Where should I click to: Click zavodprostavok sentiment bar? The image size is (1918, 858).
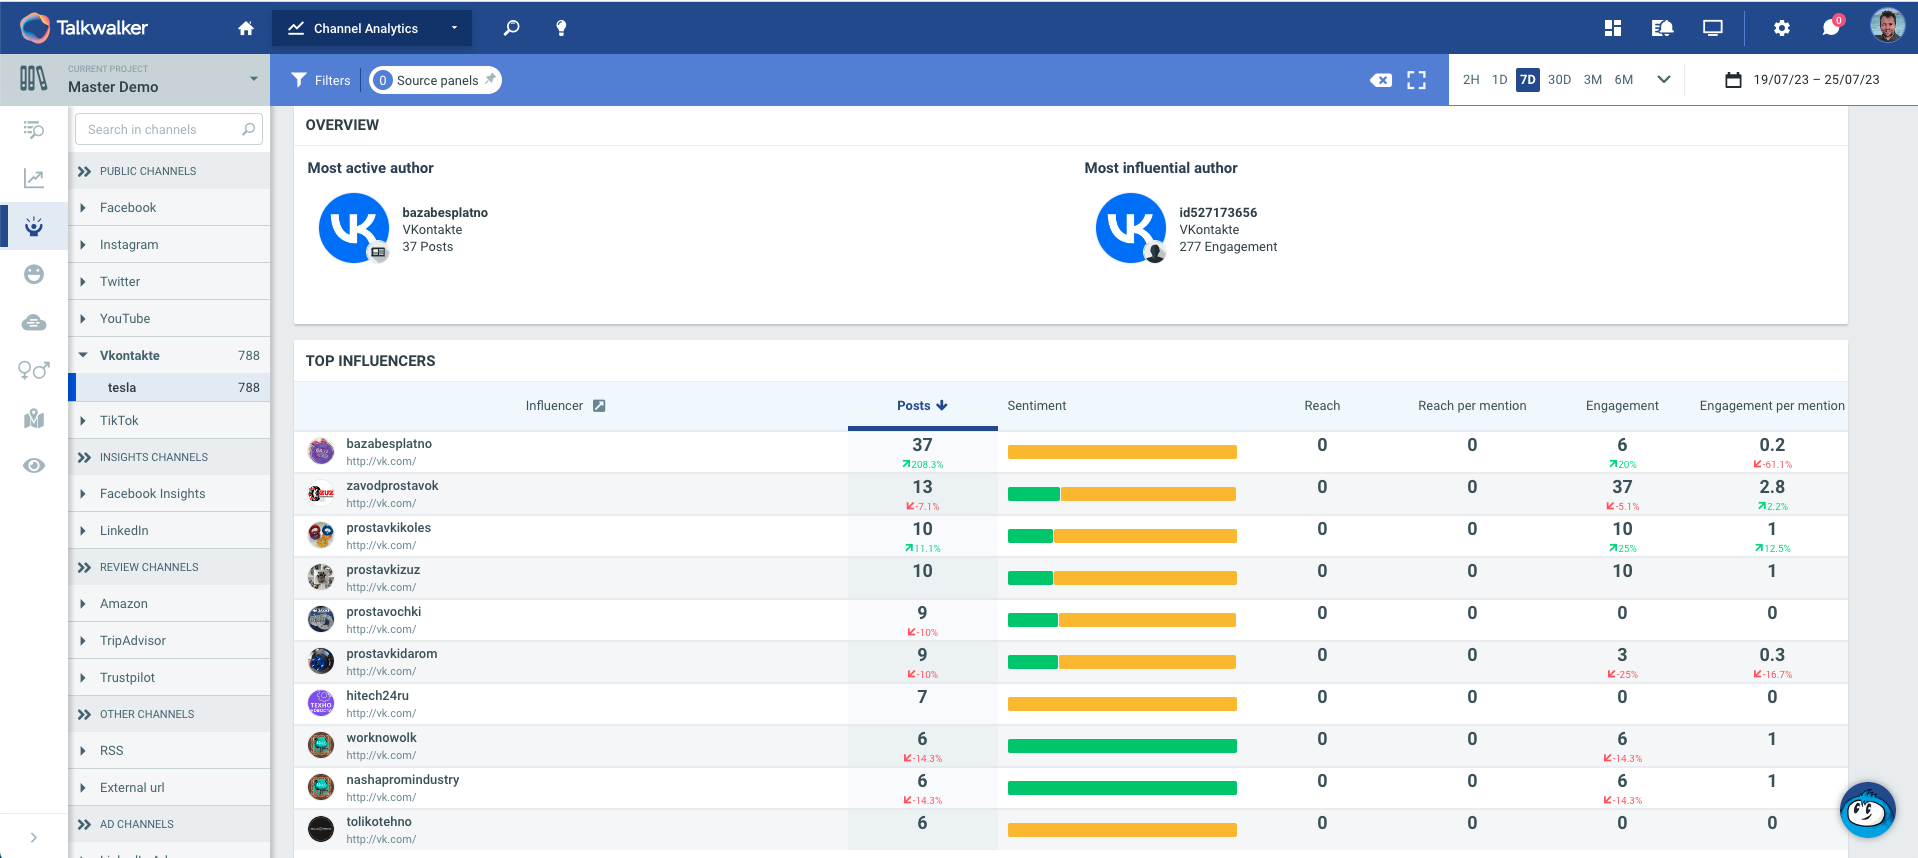pos(1122,494)
